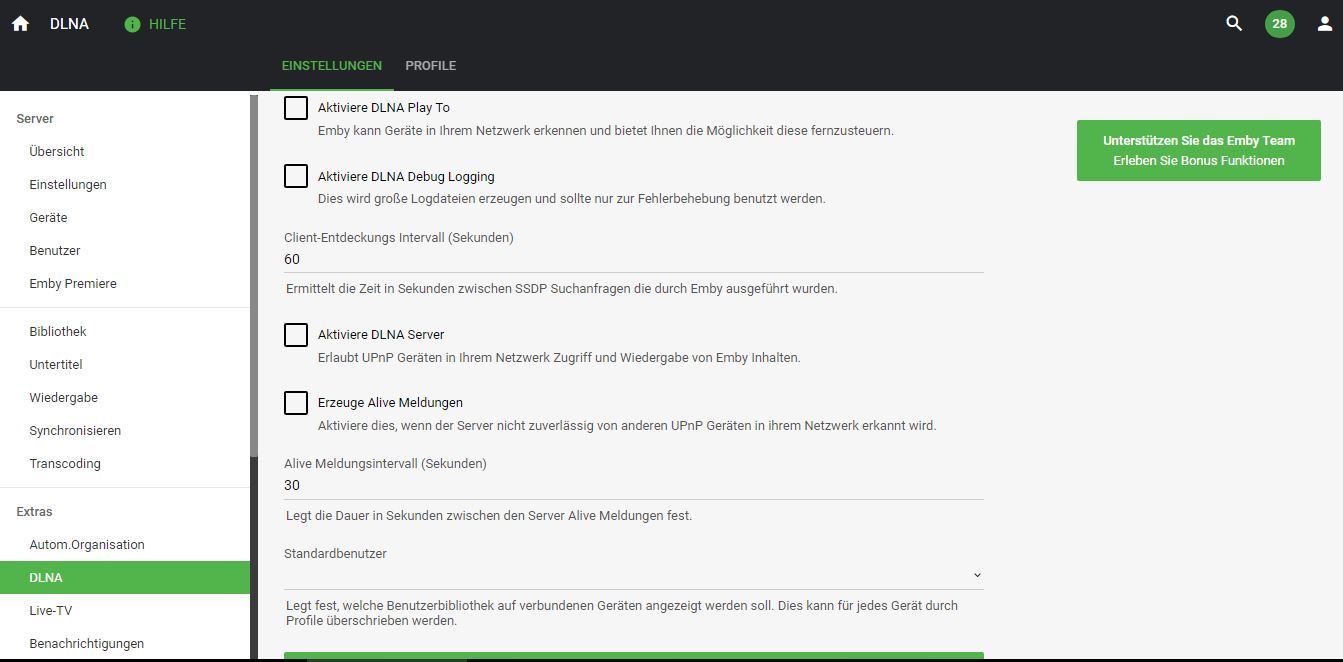The image size is (1343, 662).
Task: Select Synchronisieren in the sidebar
Action: pos(125,431)
